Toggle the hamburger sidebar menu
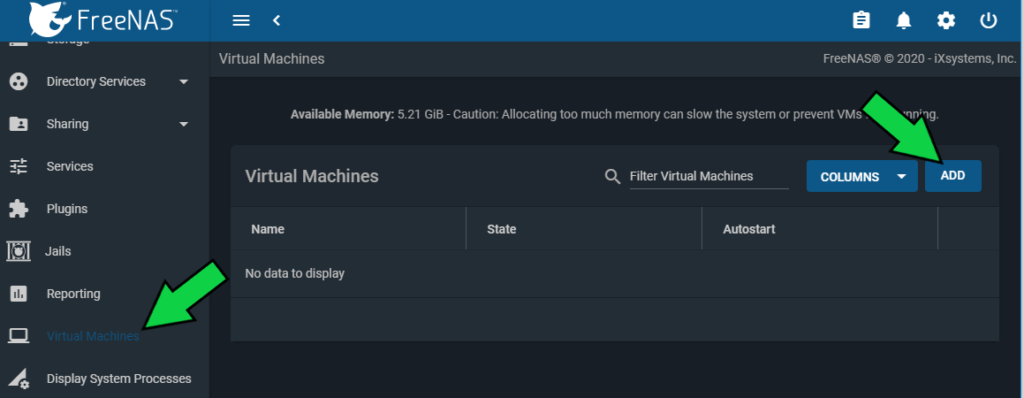This screenshot has height=398, width=1024. point(241,21)
